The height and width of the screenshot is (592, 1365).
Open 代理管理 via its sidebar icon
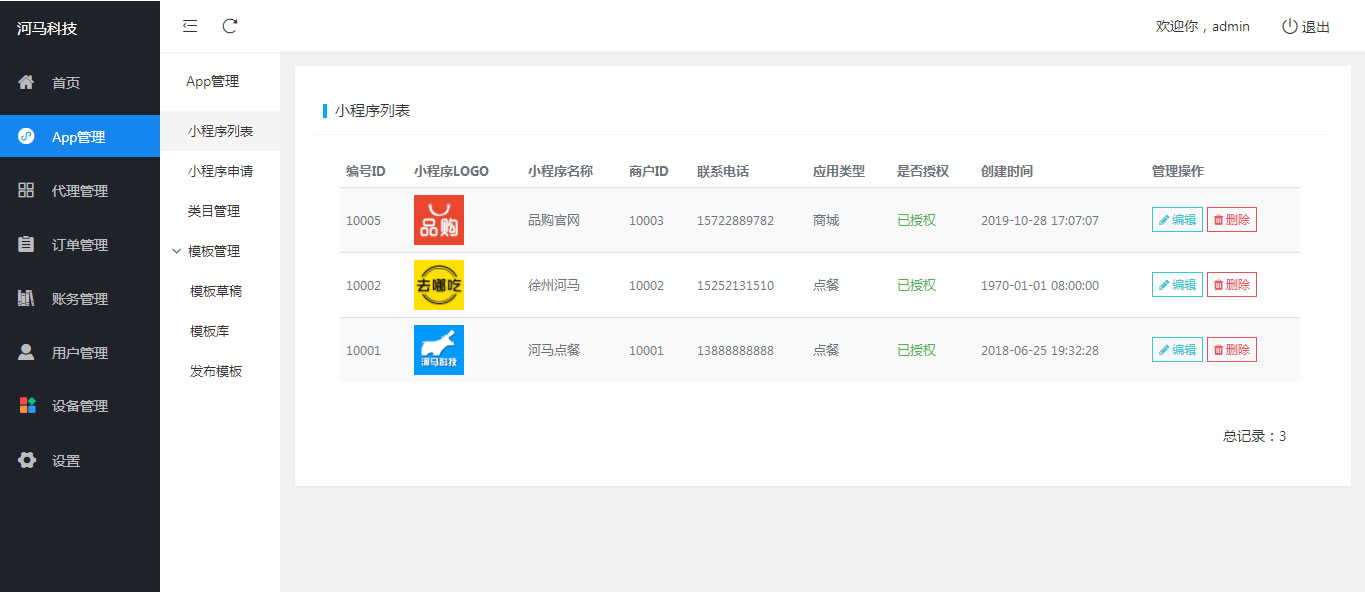tap(26, 190)
